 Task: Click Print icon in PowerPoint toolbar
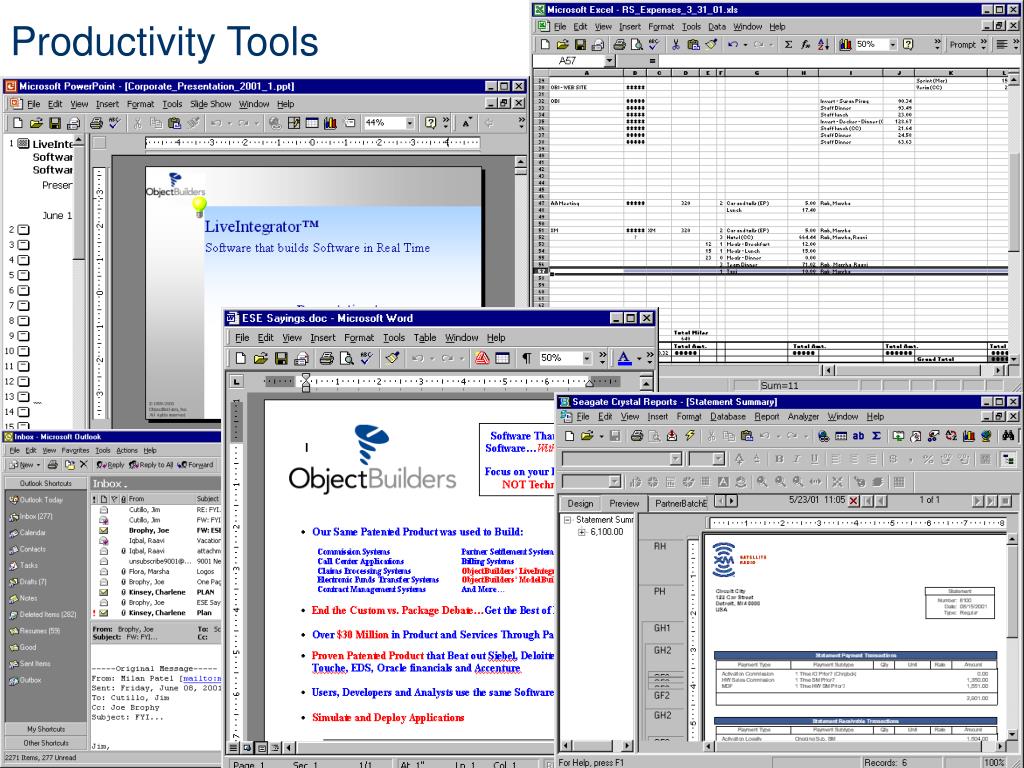[96, 123]
